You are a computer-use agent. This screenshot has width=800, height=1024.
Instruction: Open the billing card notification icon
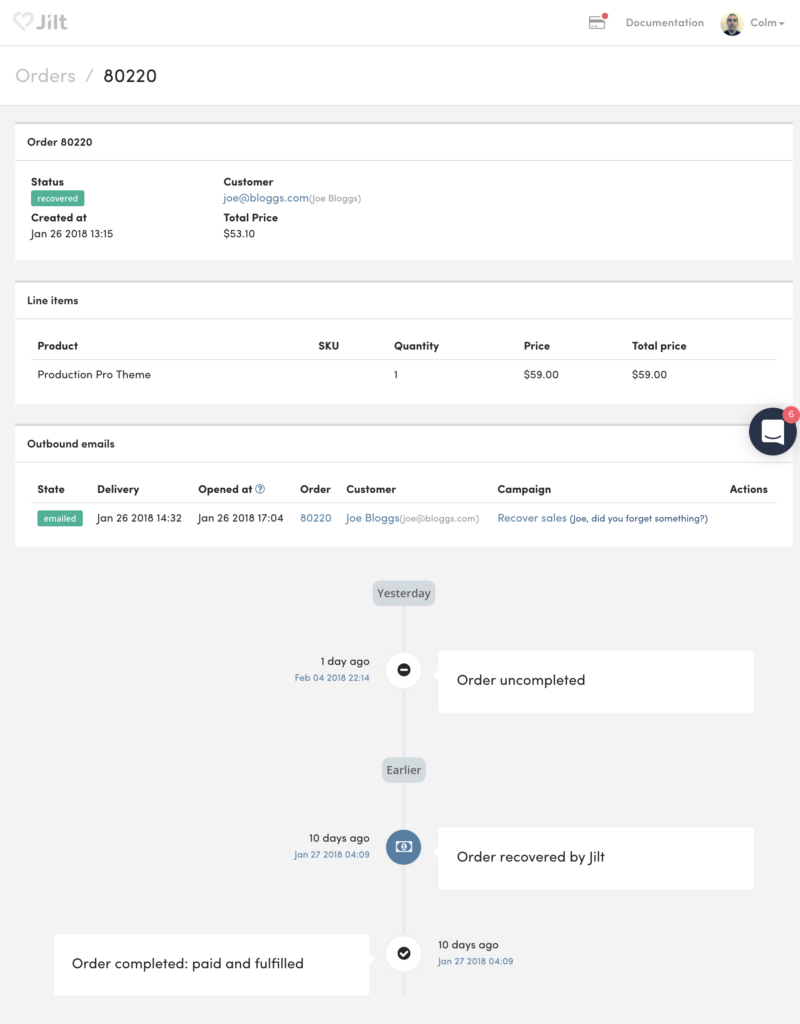[x=597, y=22]
